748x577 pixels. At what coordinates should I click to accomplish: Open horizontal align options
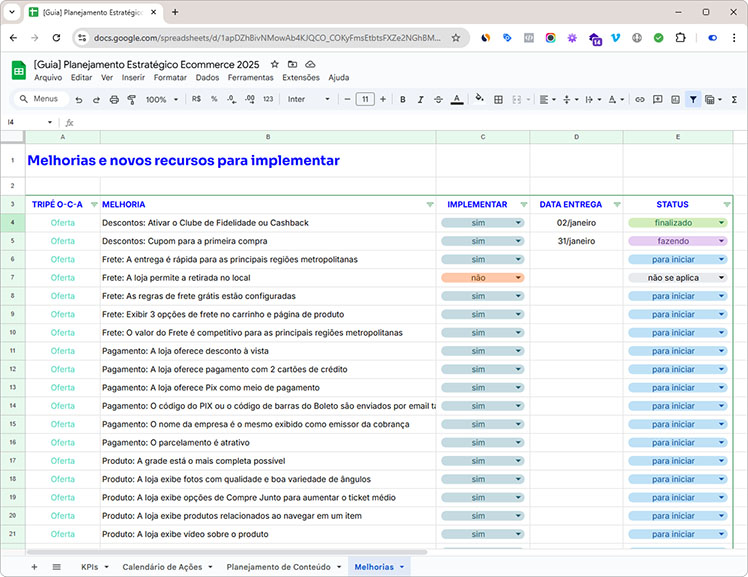pos(547,99)
